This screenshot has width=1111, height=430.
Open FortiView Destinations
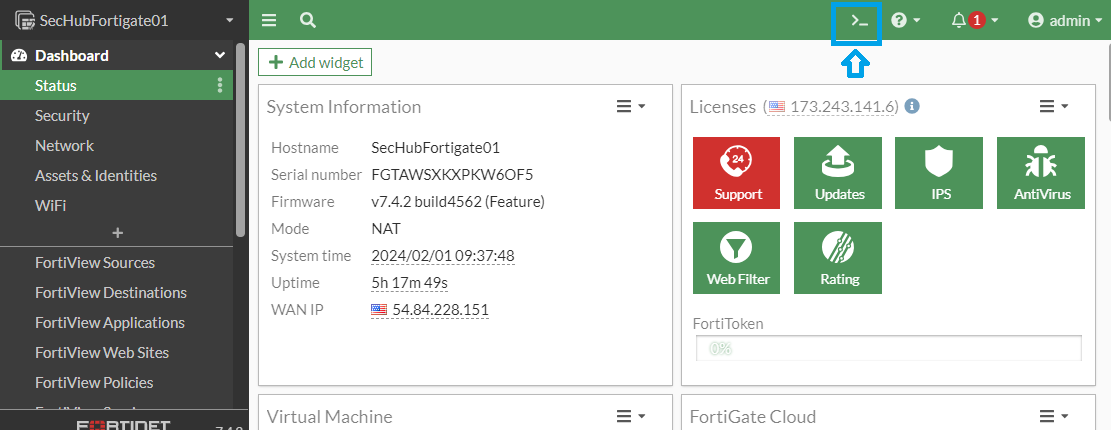tap(111, 293)
